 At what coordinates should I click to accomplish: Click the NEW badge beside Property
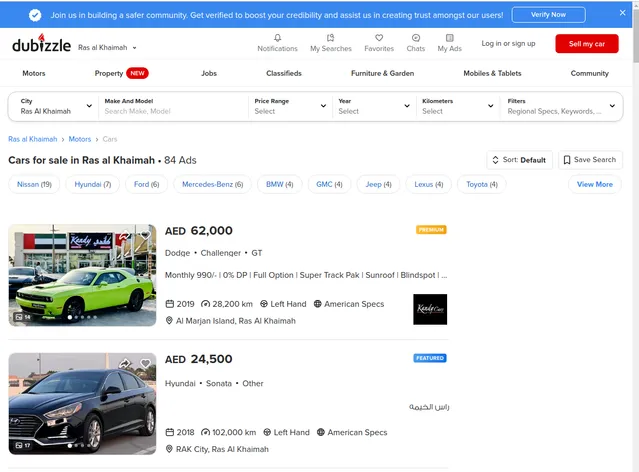(137, 73)
